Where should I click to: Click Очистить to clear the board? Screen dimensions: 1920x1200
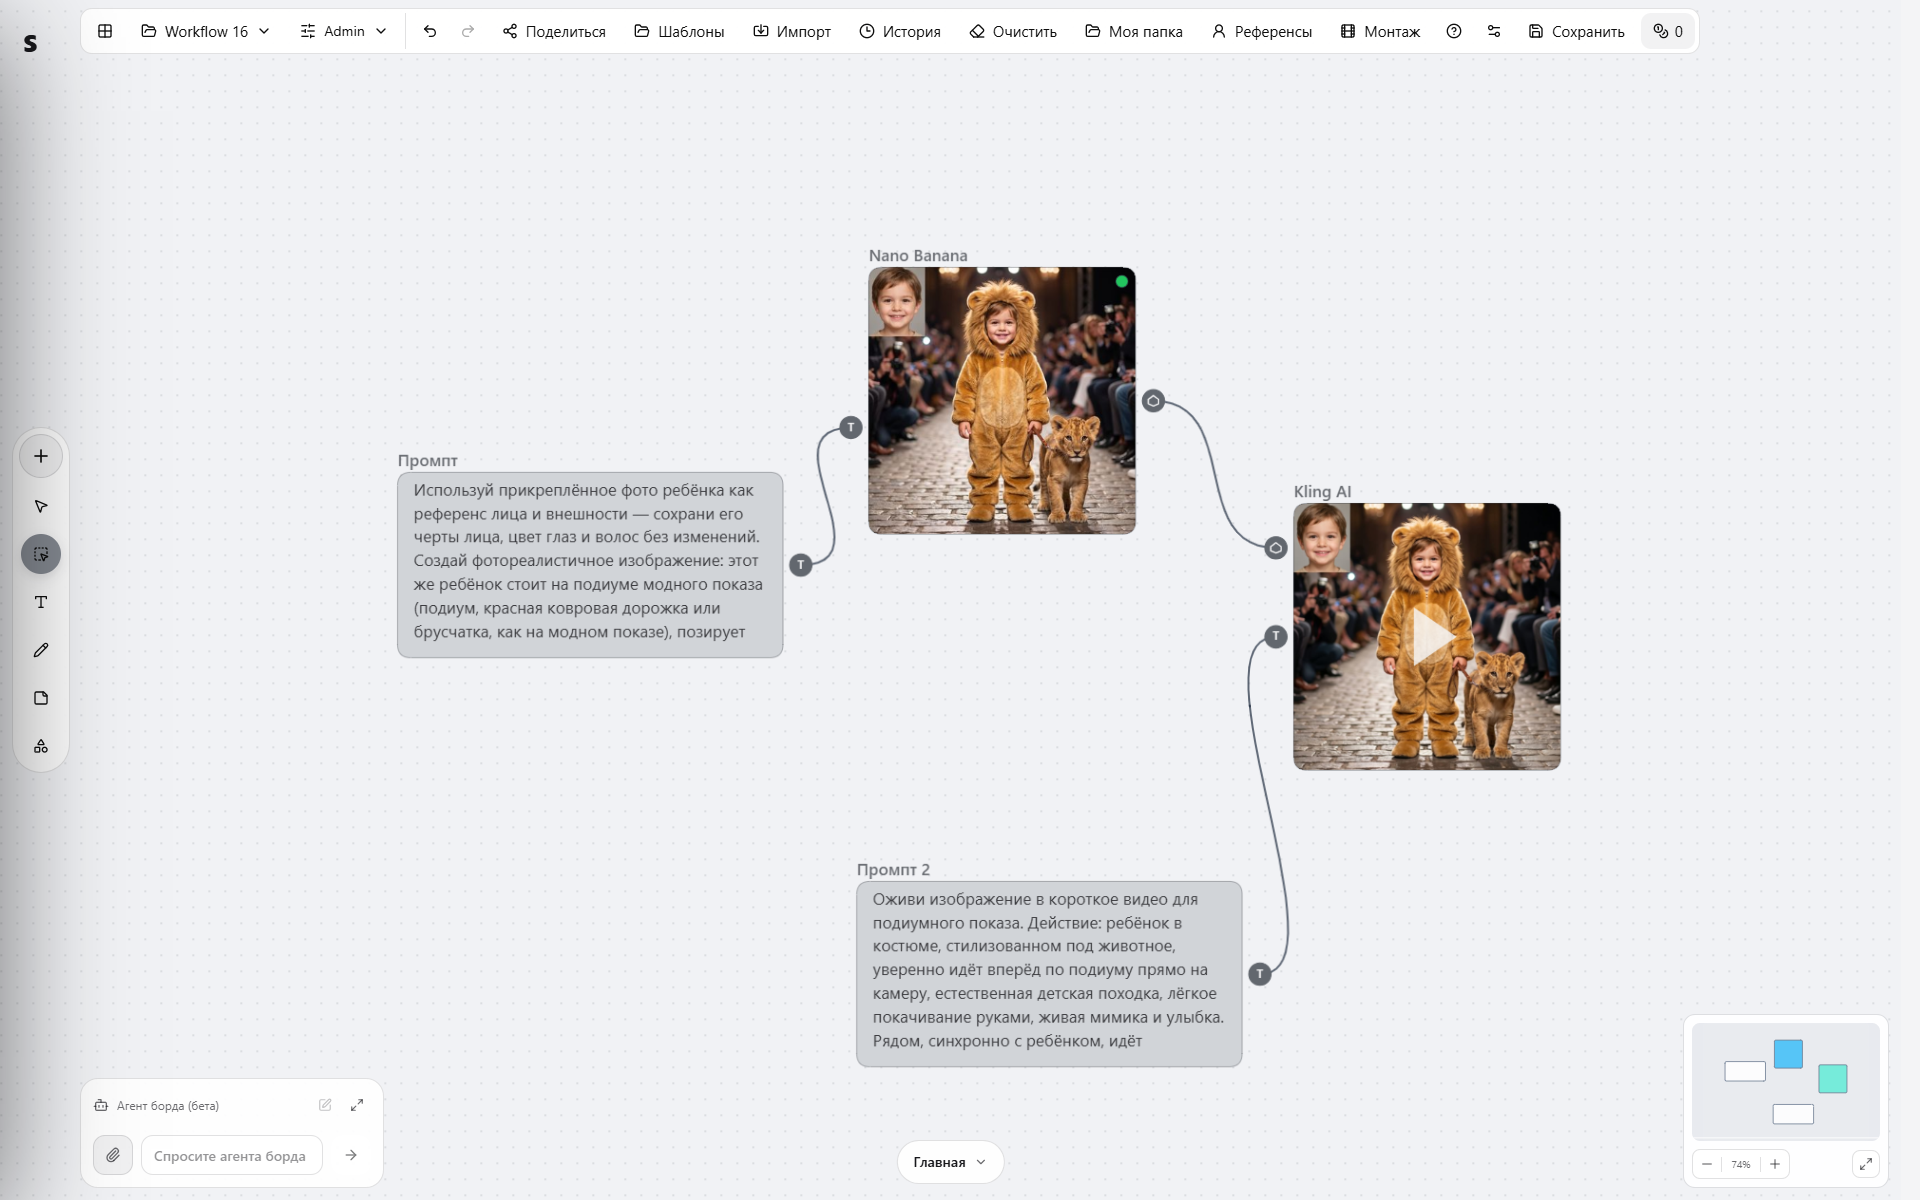[x=1013, y=31]
